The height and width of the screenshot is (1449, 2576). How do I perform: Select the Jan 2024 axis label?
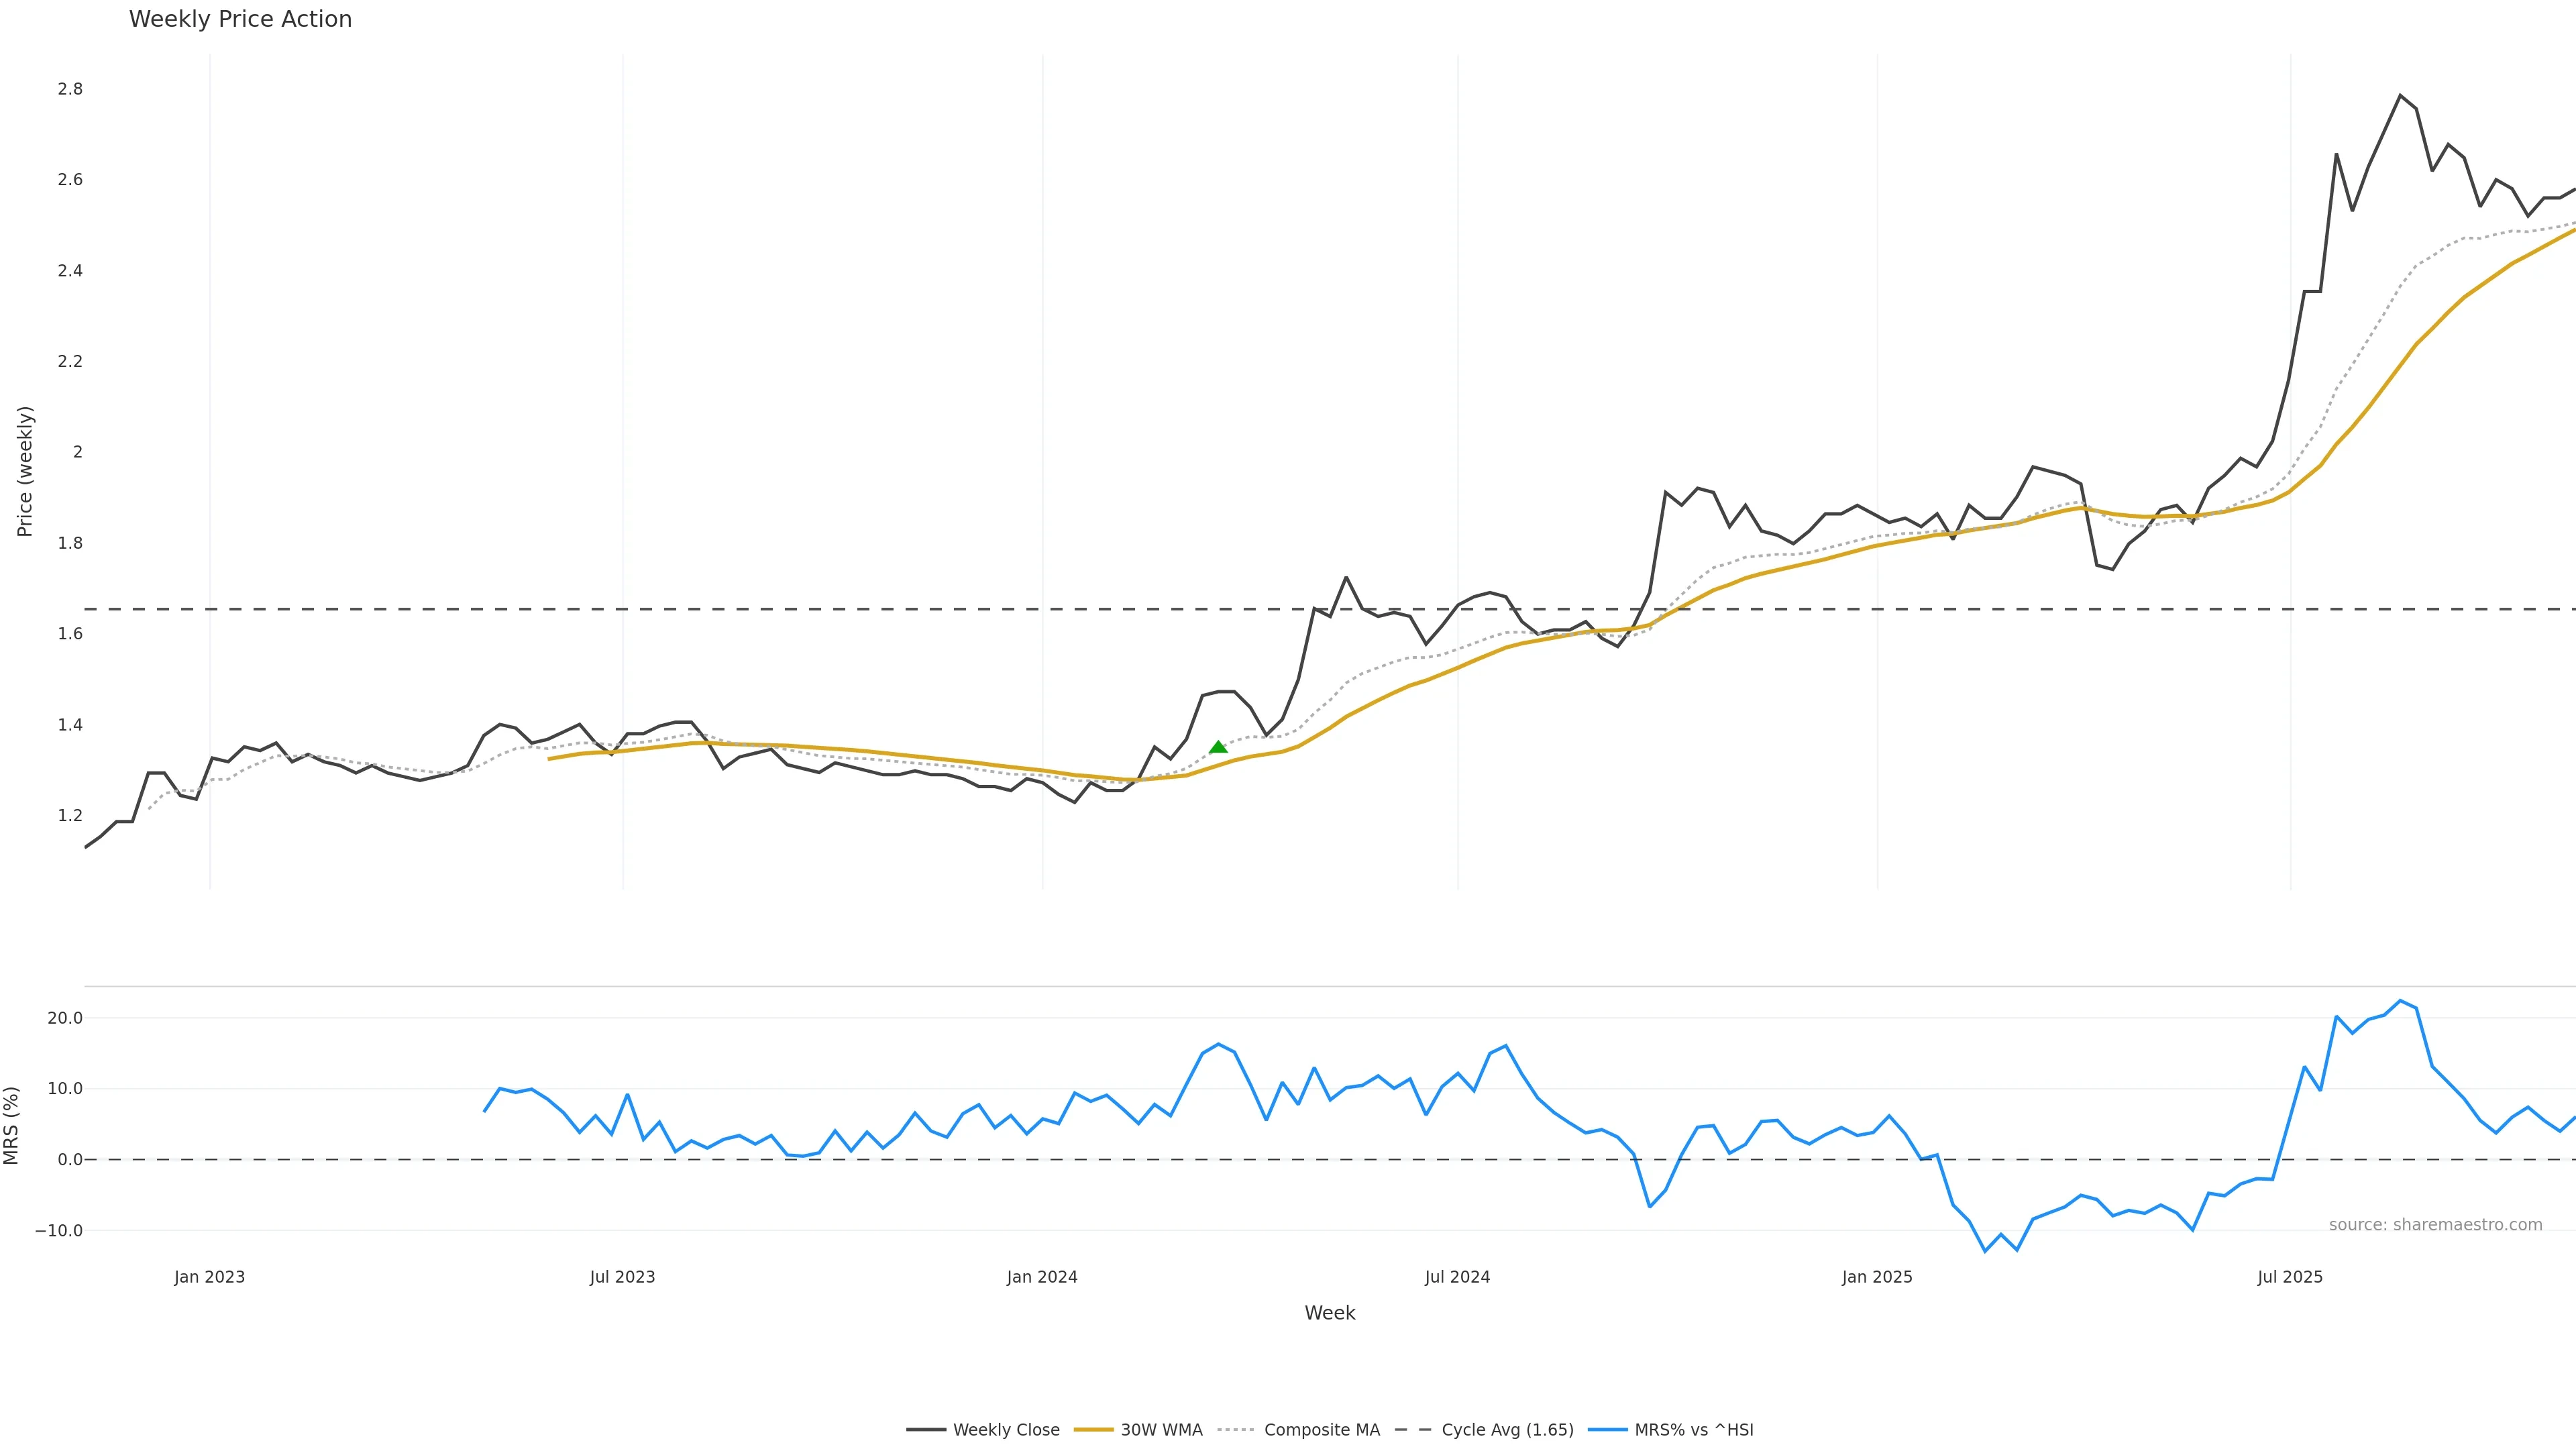pos(1042,1277)
